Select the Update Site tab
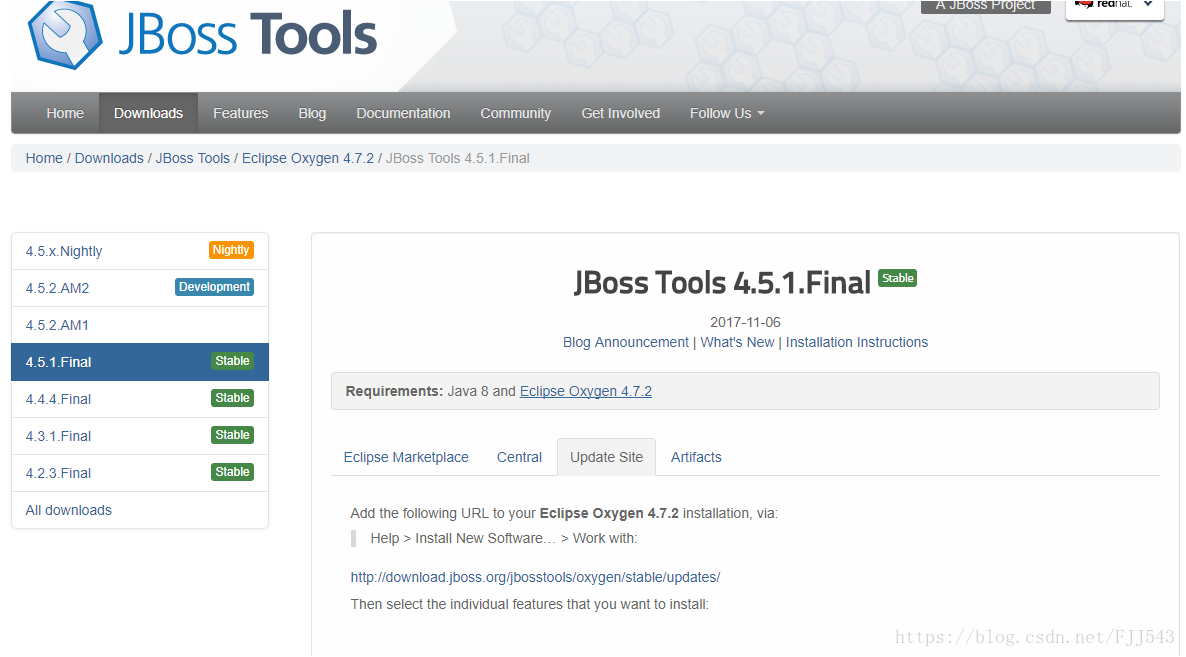1186x657 pixels. point(607,457)
